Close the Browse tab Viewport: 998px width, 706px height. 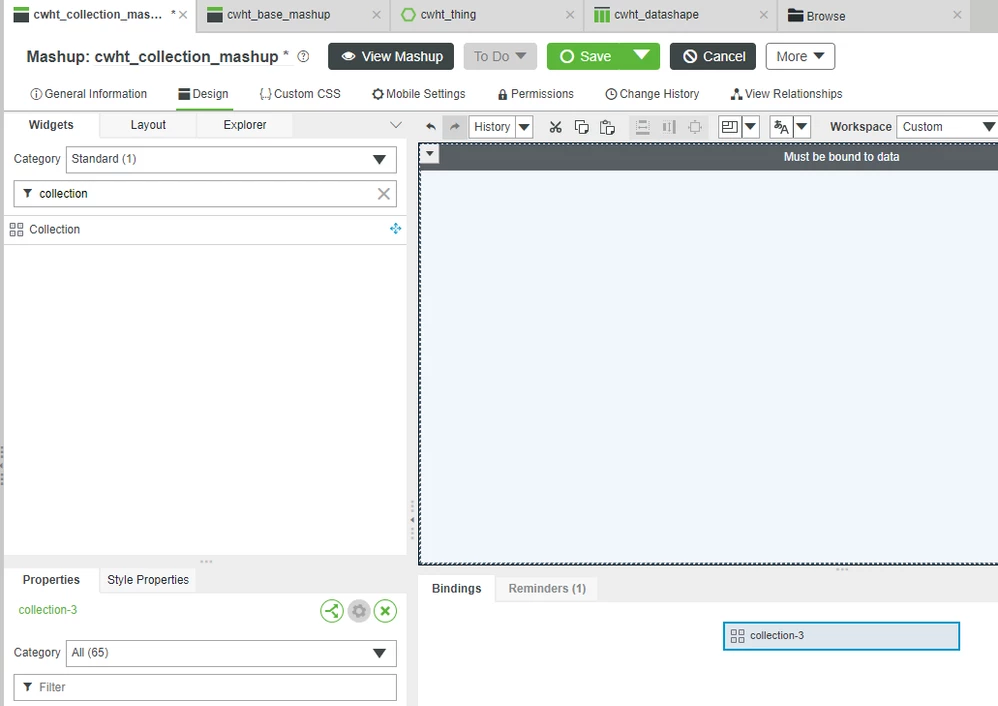coord(957,15)
